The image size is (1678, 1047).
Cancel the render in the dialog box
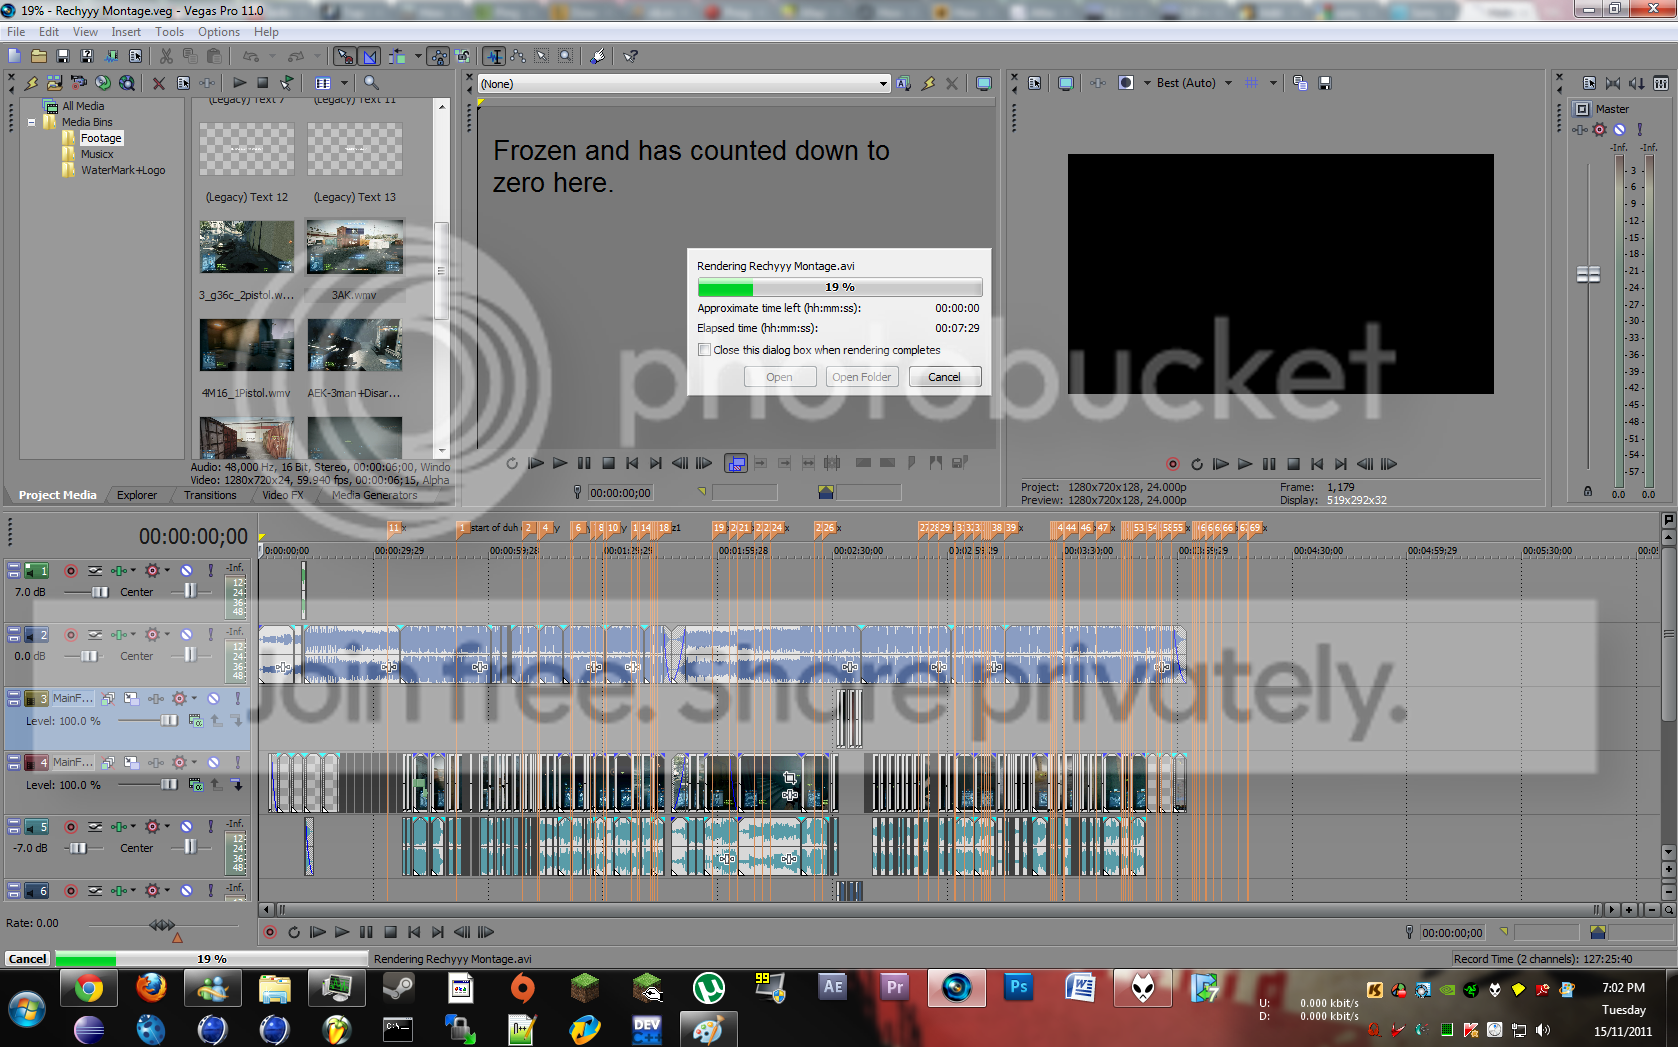[x=944, y=377]
